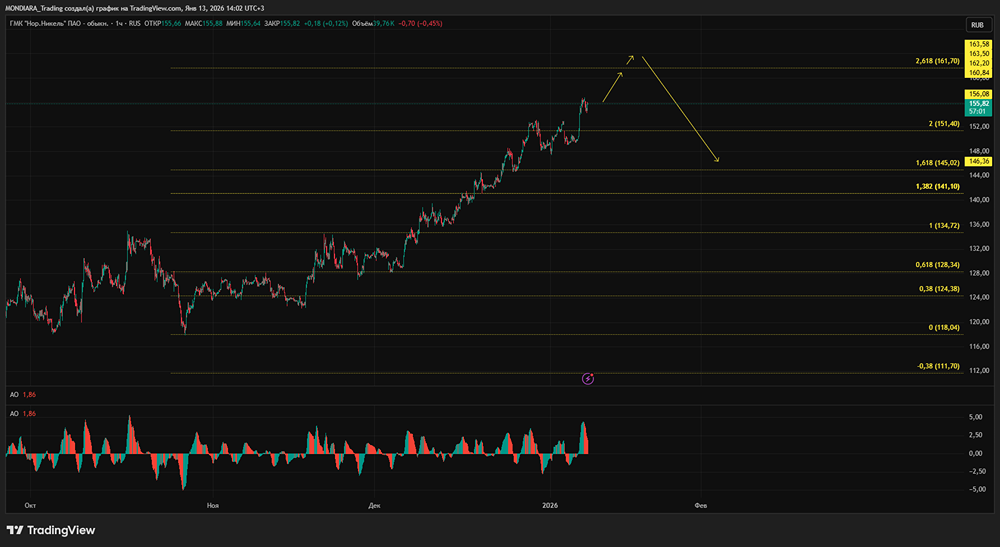Viewport: 1000px width, 547px height.
Task: Click 152,00 on the price scale
Action: tap(980, 126)
